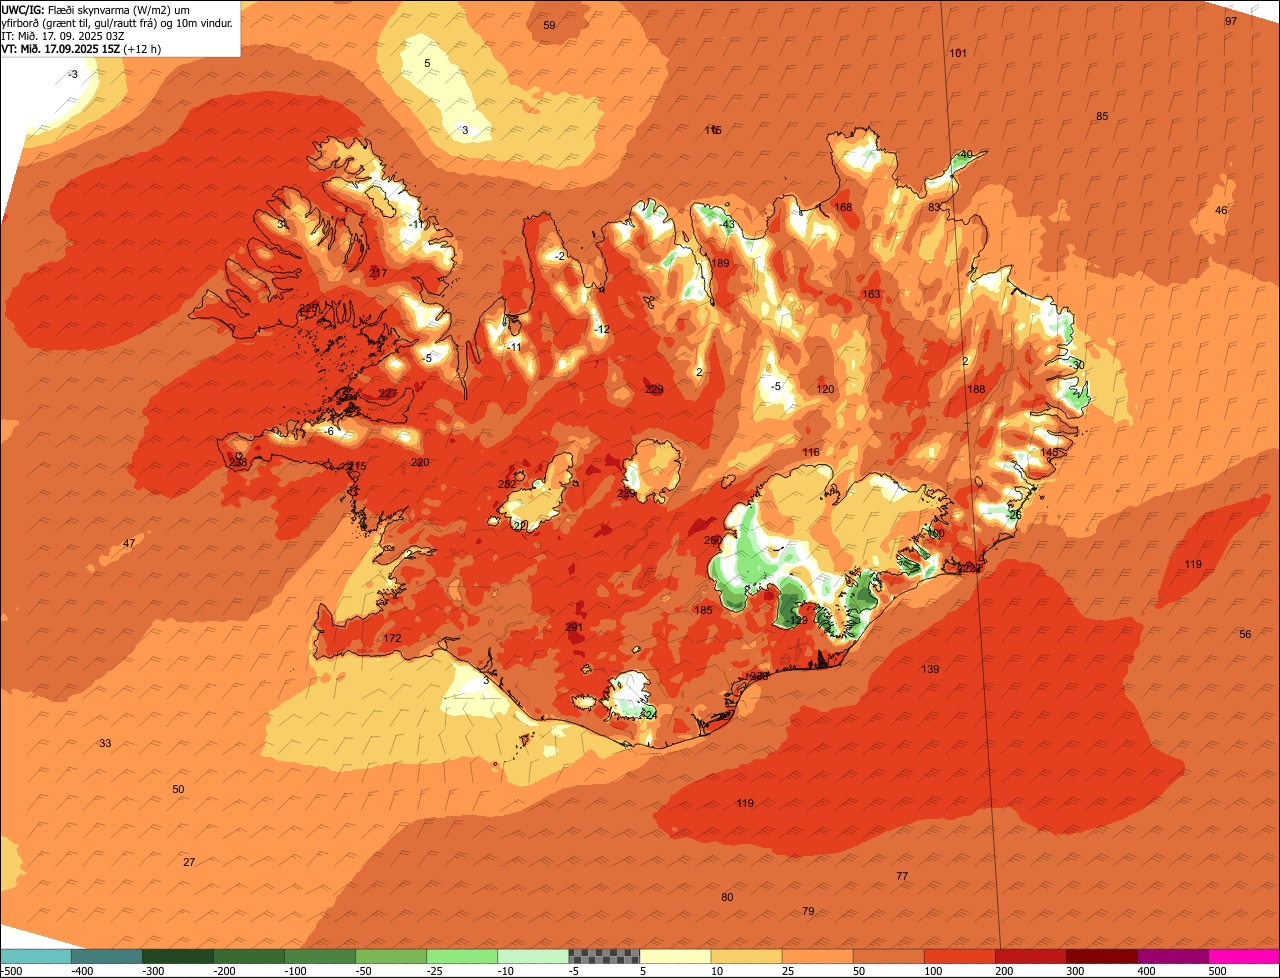Screen dimensions: 1280x978
Task: Click the teal legend swatch between -500 and -400
Action: click(36, 956)
